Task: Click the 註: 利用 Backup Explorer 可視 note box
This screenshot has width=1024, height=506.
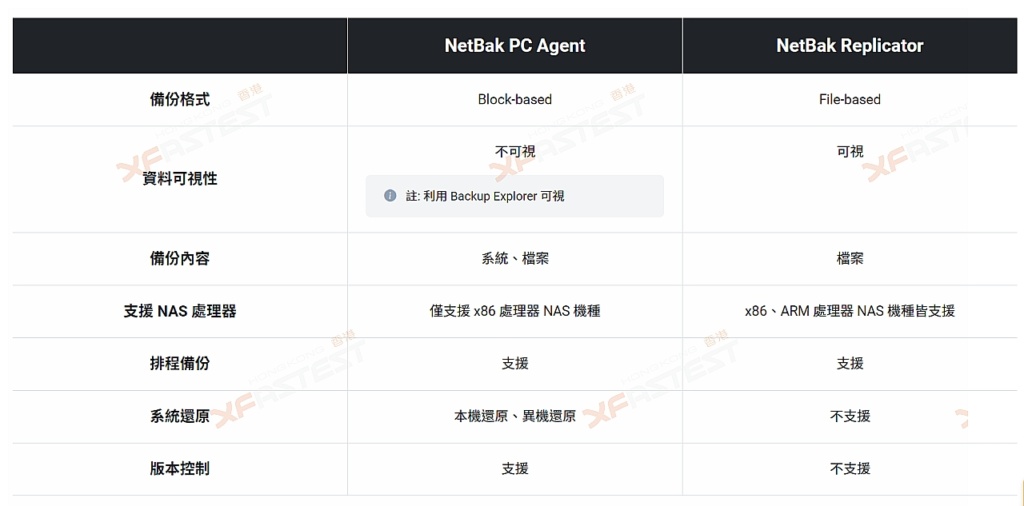Action: click(x=514, y=196)
